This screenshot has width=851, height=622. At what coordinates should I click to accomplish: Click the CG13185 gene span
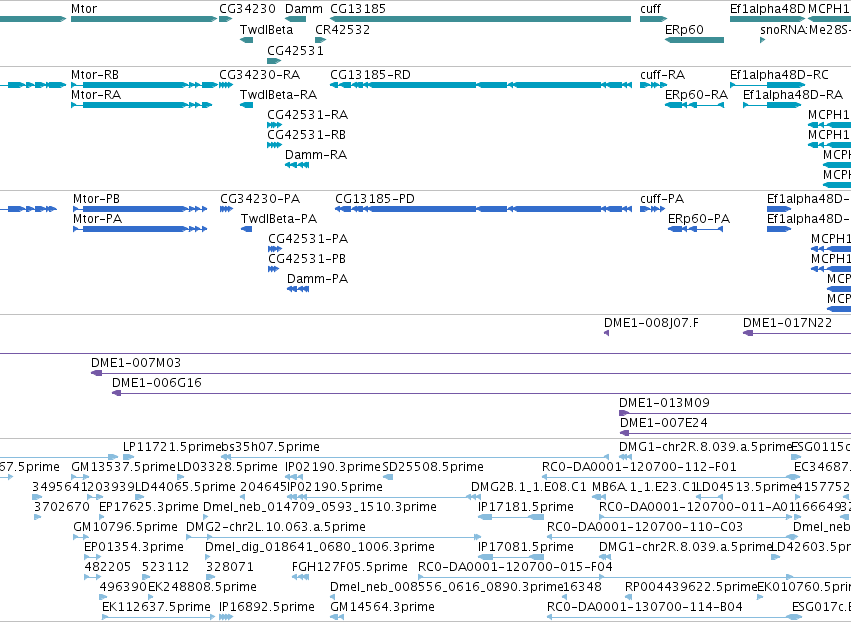pyautogui.click(x=480, y=19)
